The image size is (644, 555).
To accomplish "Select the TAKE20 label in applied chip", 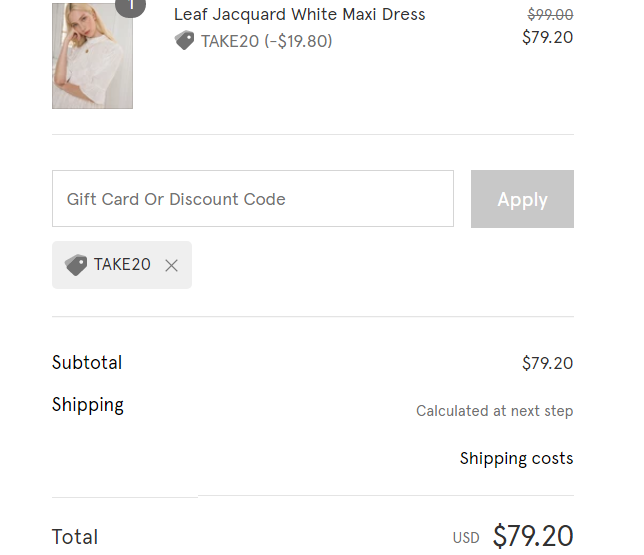I will (x=122, y=265).
